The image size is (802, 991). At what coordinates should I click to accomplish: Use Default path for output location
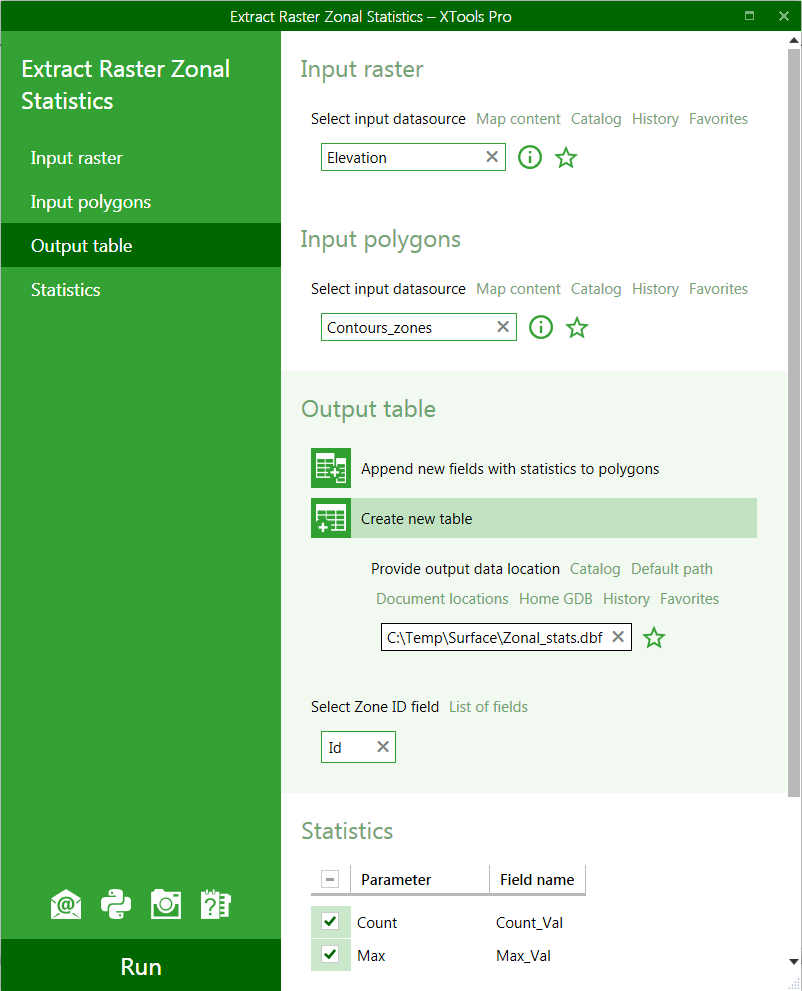[x=672, y=569]
